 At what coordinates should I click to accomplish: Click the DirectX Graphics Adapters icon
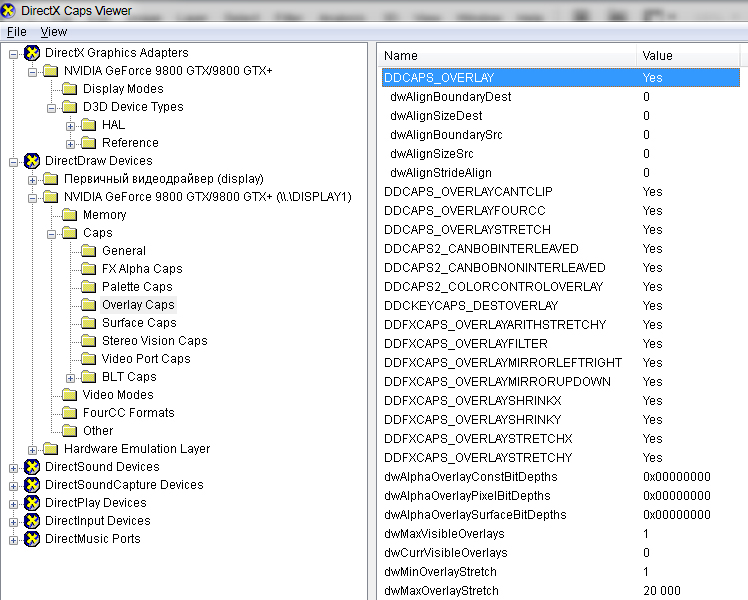tap(32, 53)
